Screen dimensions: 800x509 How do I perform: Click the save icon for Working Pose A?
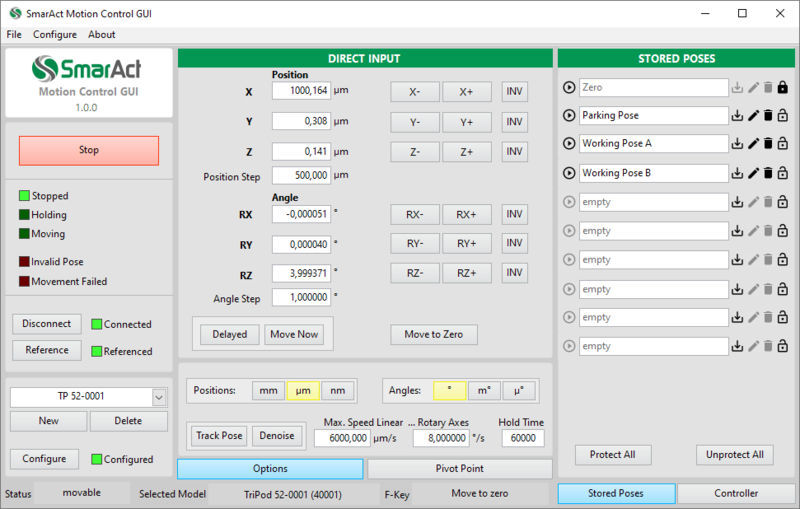pyautogui.click(x=738, y=144)
